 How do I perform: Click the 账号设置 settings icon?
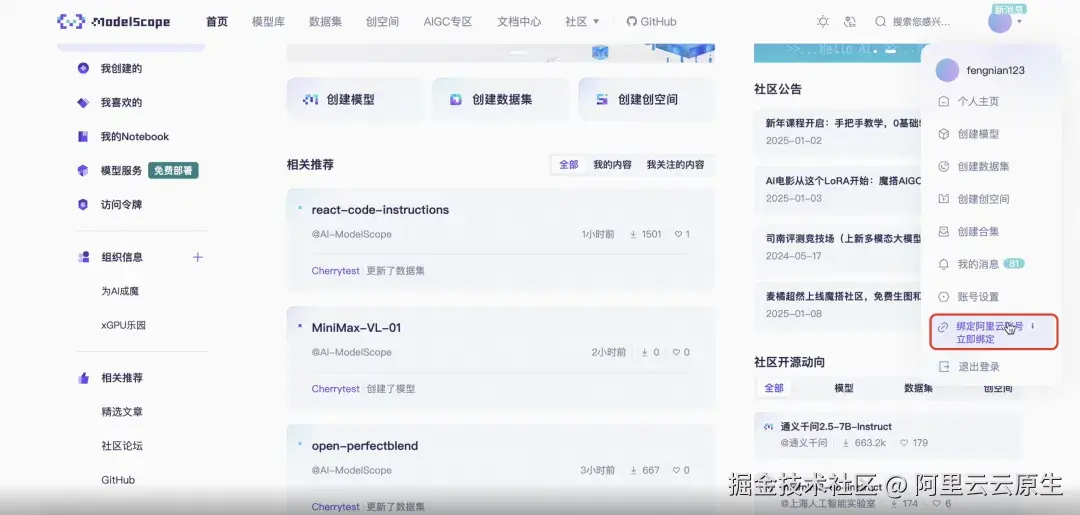coord(944,297)
